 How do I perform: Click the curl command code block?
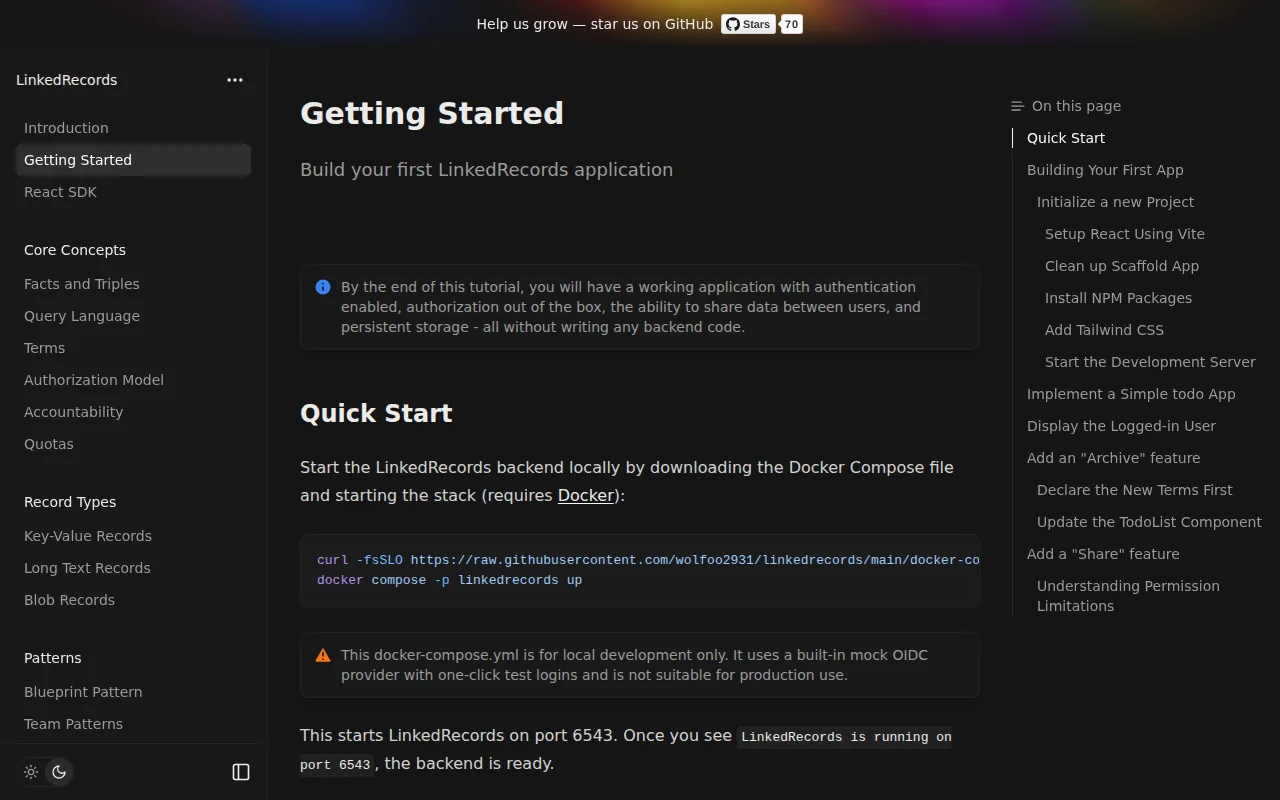(640, 570)
